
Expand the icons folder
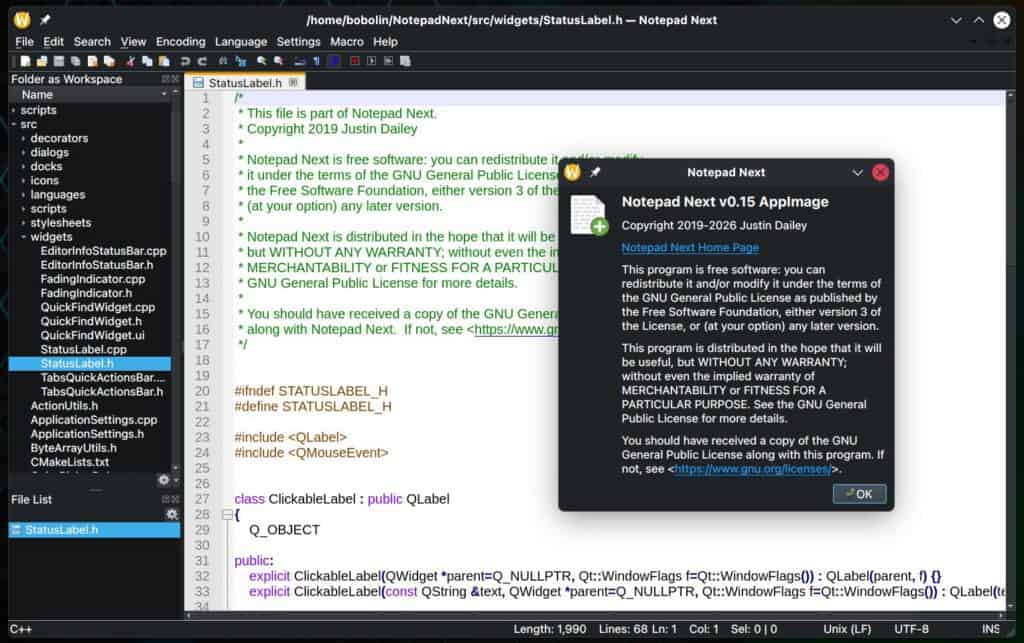(x=24, y=180)
